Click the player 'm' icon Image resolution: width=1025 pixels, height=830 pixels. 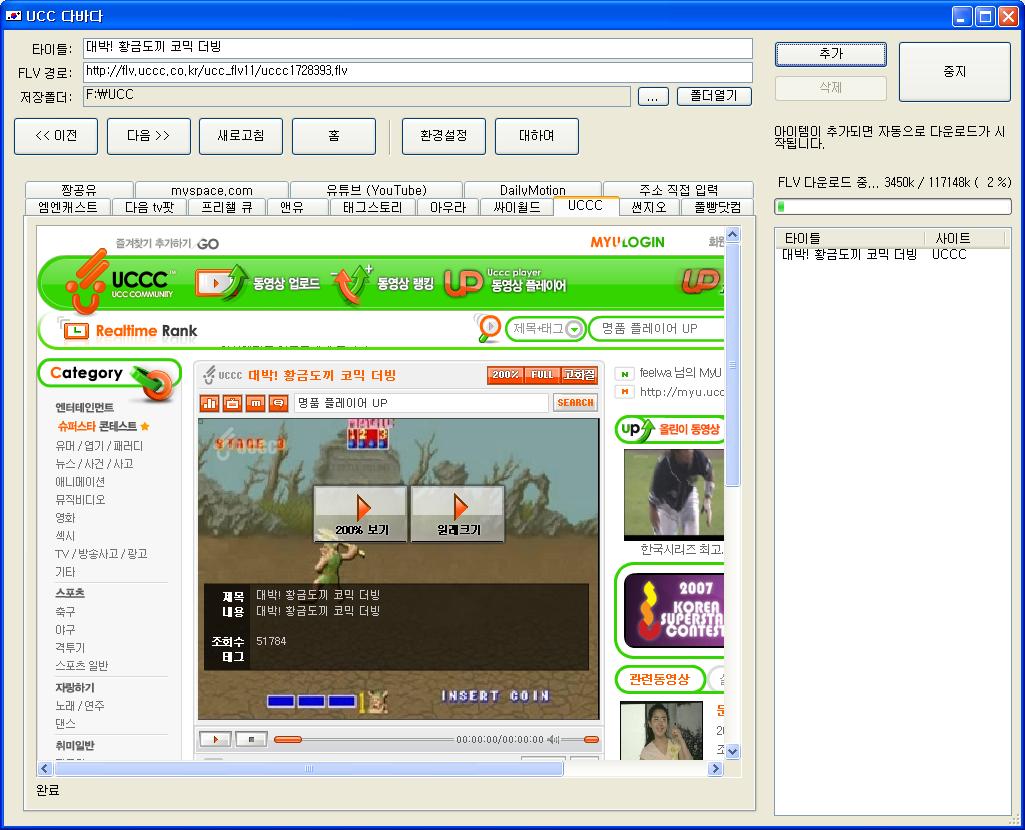[x=256, y=403]
